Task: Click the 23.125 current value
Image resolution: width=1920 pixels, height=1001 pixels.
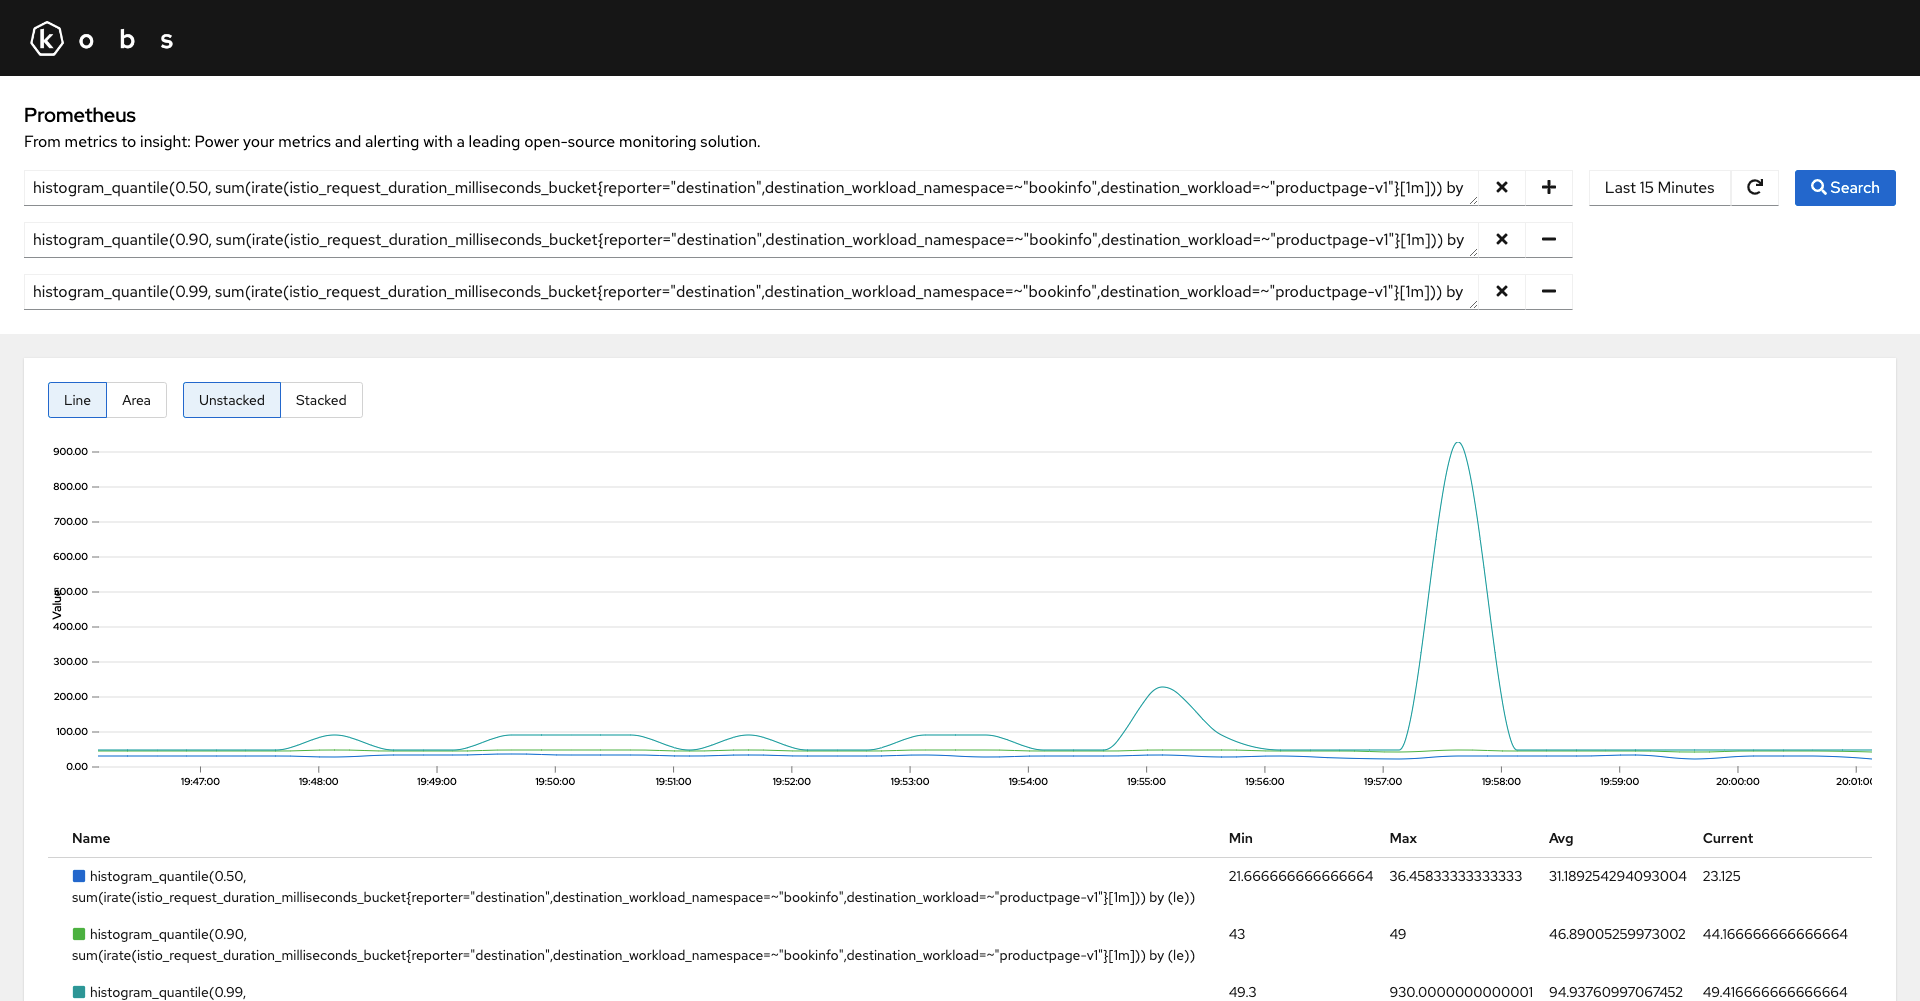Action: coord(1722,876)
